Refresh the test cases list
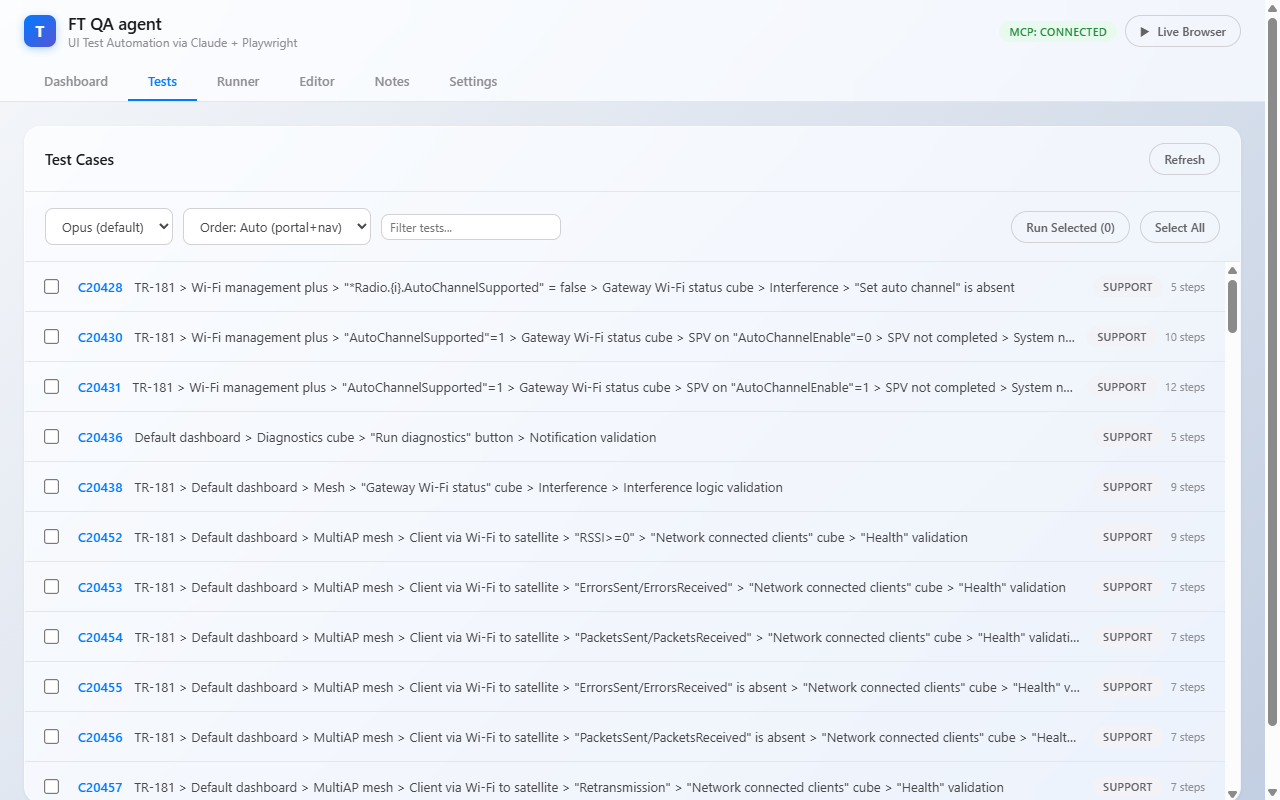Image resolution: width=1280 pixels, height=800 pixels. coord(1184,159)
